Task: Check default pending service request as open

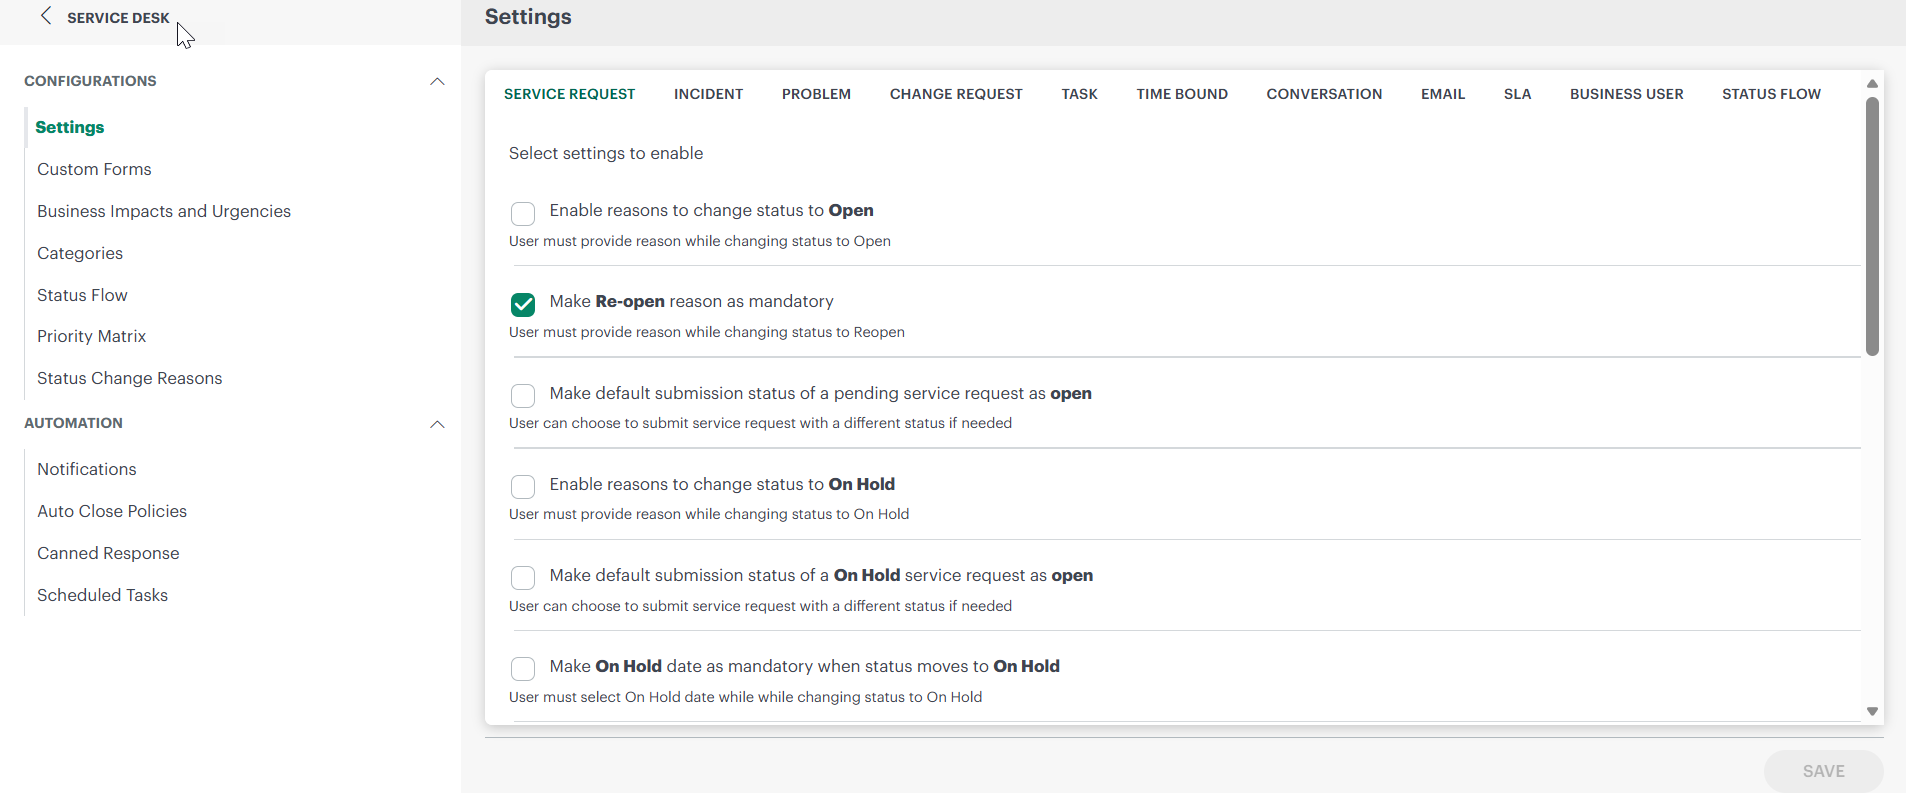Action: coord(523,396)
